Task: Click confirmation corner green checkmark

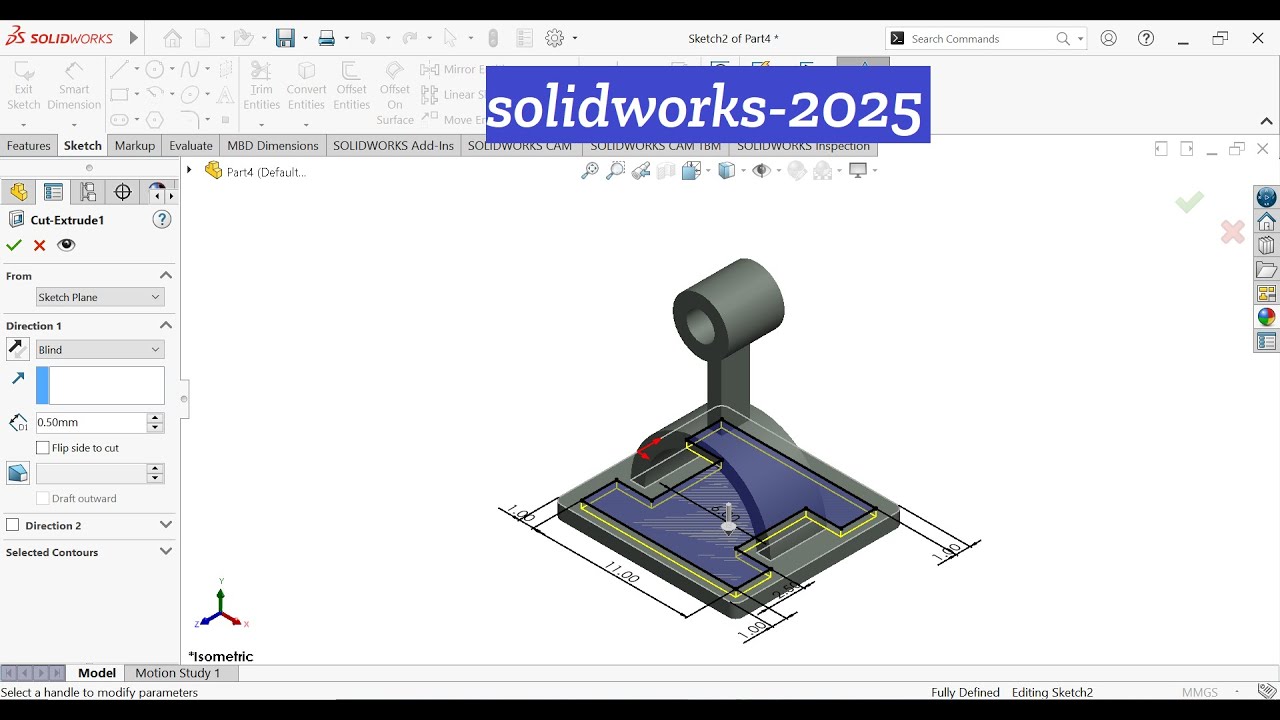Action: point(1189,202)
